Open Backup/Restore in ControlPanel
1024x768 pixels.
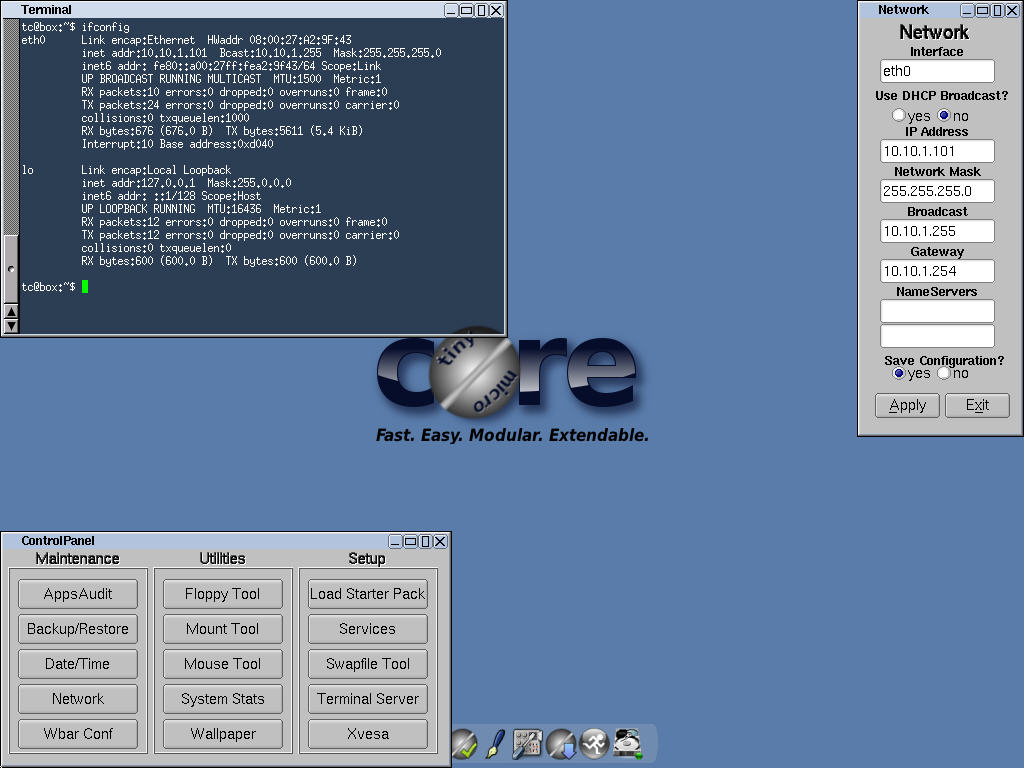(78, 629)
